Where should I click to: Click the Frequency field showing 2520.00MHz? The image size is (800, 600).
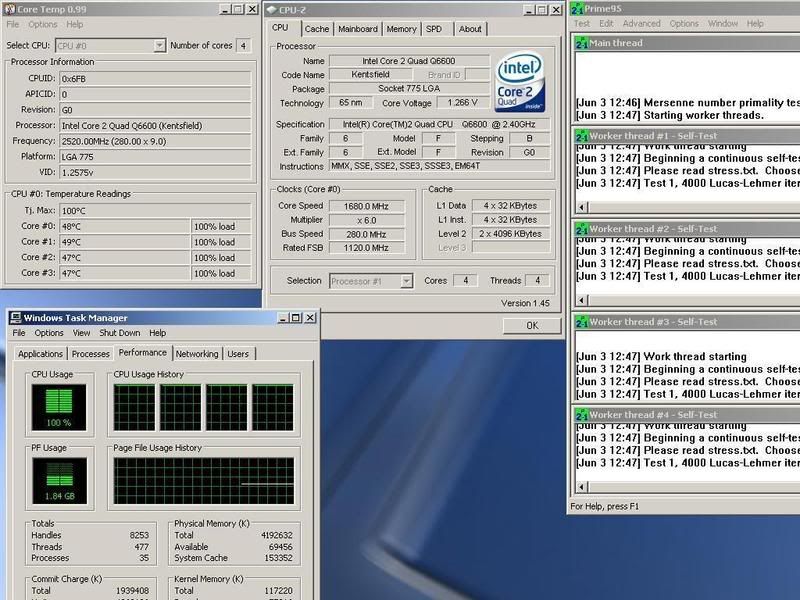pyautogui.click(x=155, y=141)
